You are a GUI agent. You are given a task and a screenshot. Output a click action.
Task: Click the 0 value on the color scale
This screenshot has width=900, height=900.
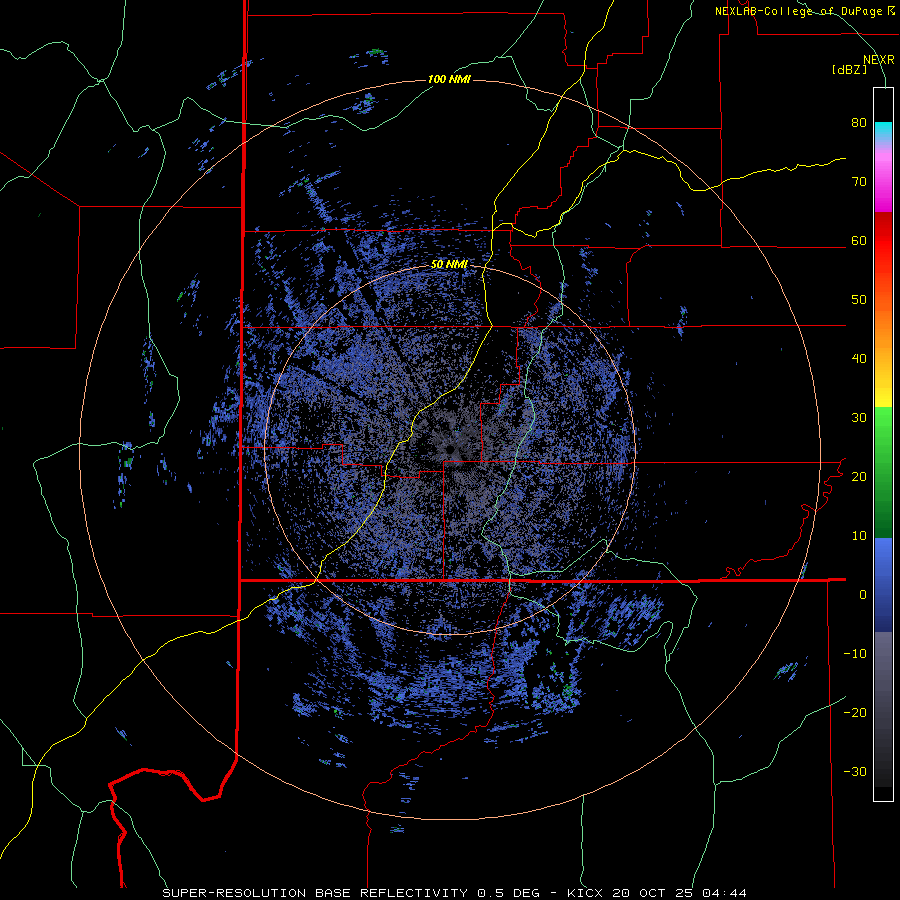pos(863,595)
